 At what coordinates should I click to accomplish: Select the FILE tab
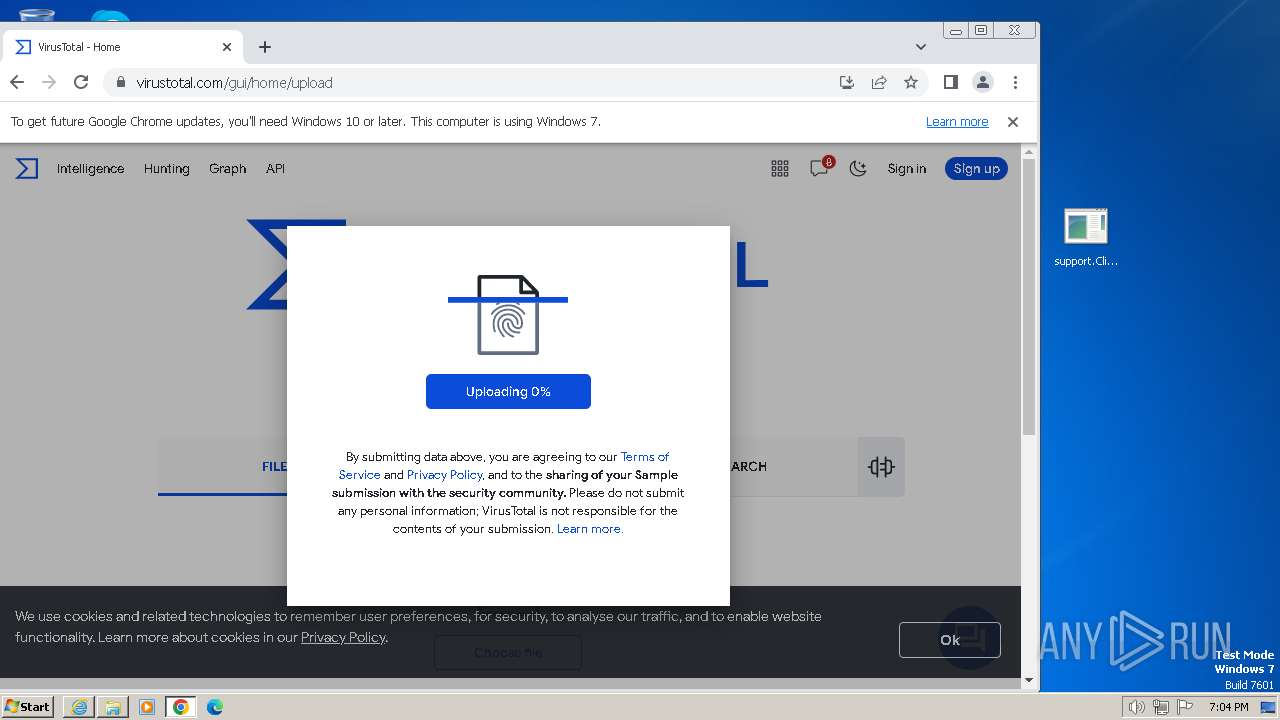[x=274, y=467]
